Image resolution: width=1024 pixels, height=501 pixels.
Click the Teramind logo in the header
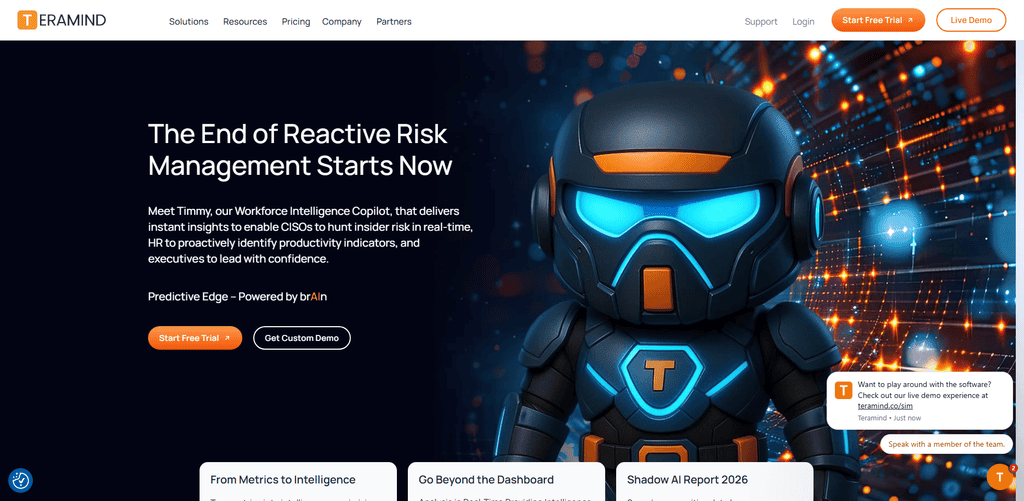click(61, 20)
